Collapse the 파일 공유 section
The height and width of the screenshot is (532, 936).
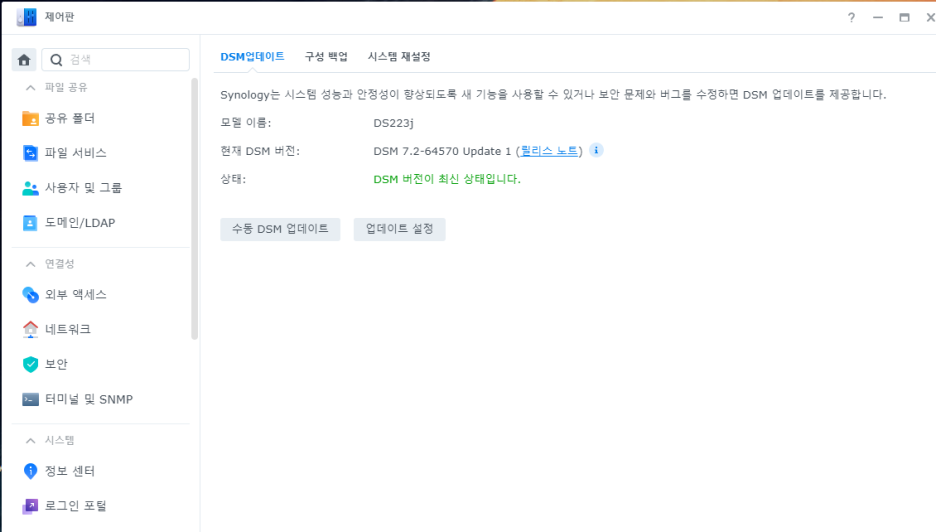(x=30, y=88)
